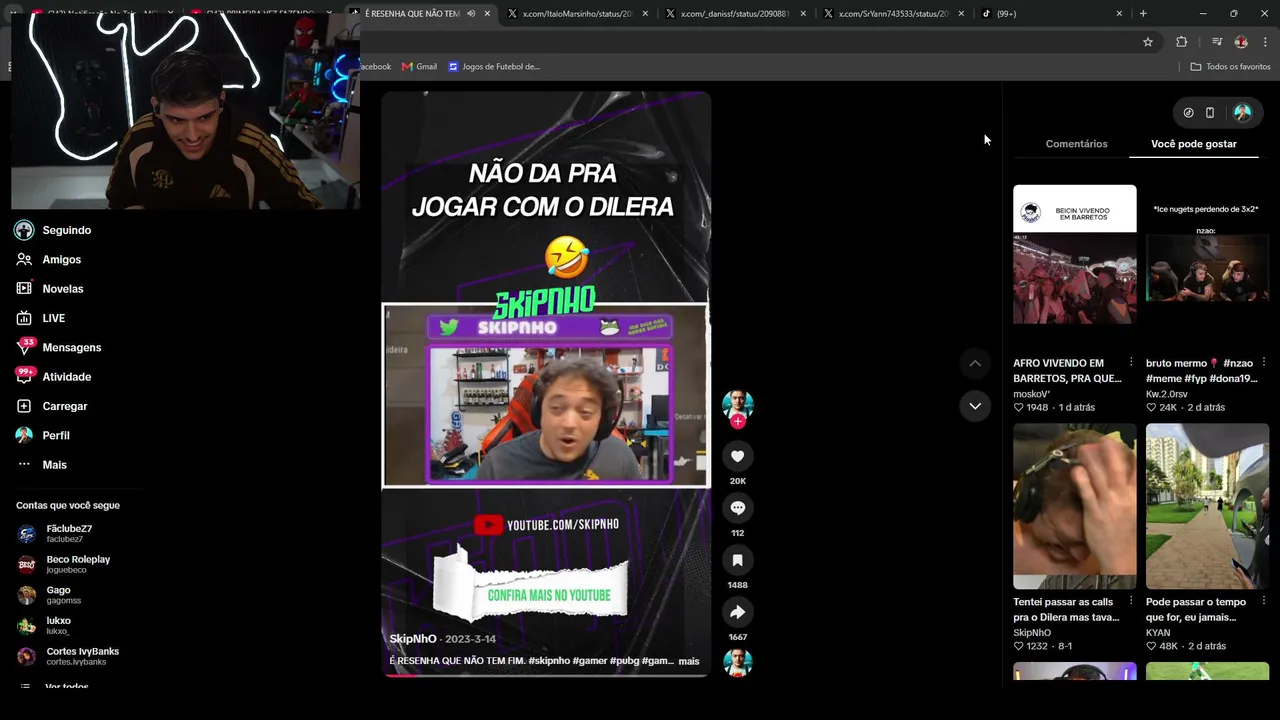Open the KYAN author name
1280x720 pixels.
click(1158, 633)
